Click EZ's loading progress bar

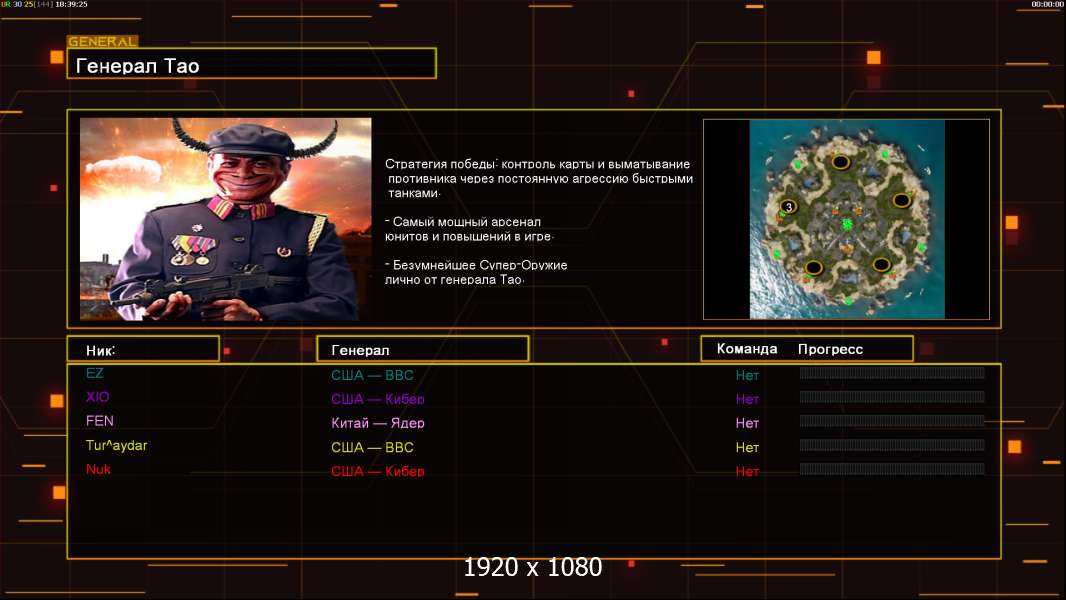(892, 372)
